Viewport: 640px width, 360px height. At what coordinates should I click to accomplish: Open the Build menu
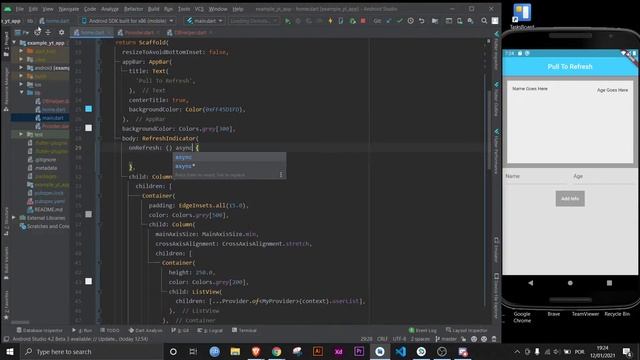tap(153, 9)
